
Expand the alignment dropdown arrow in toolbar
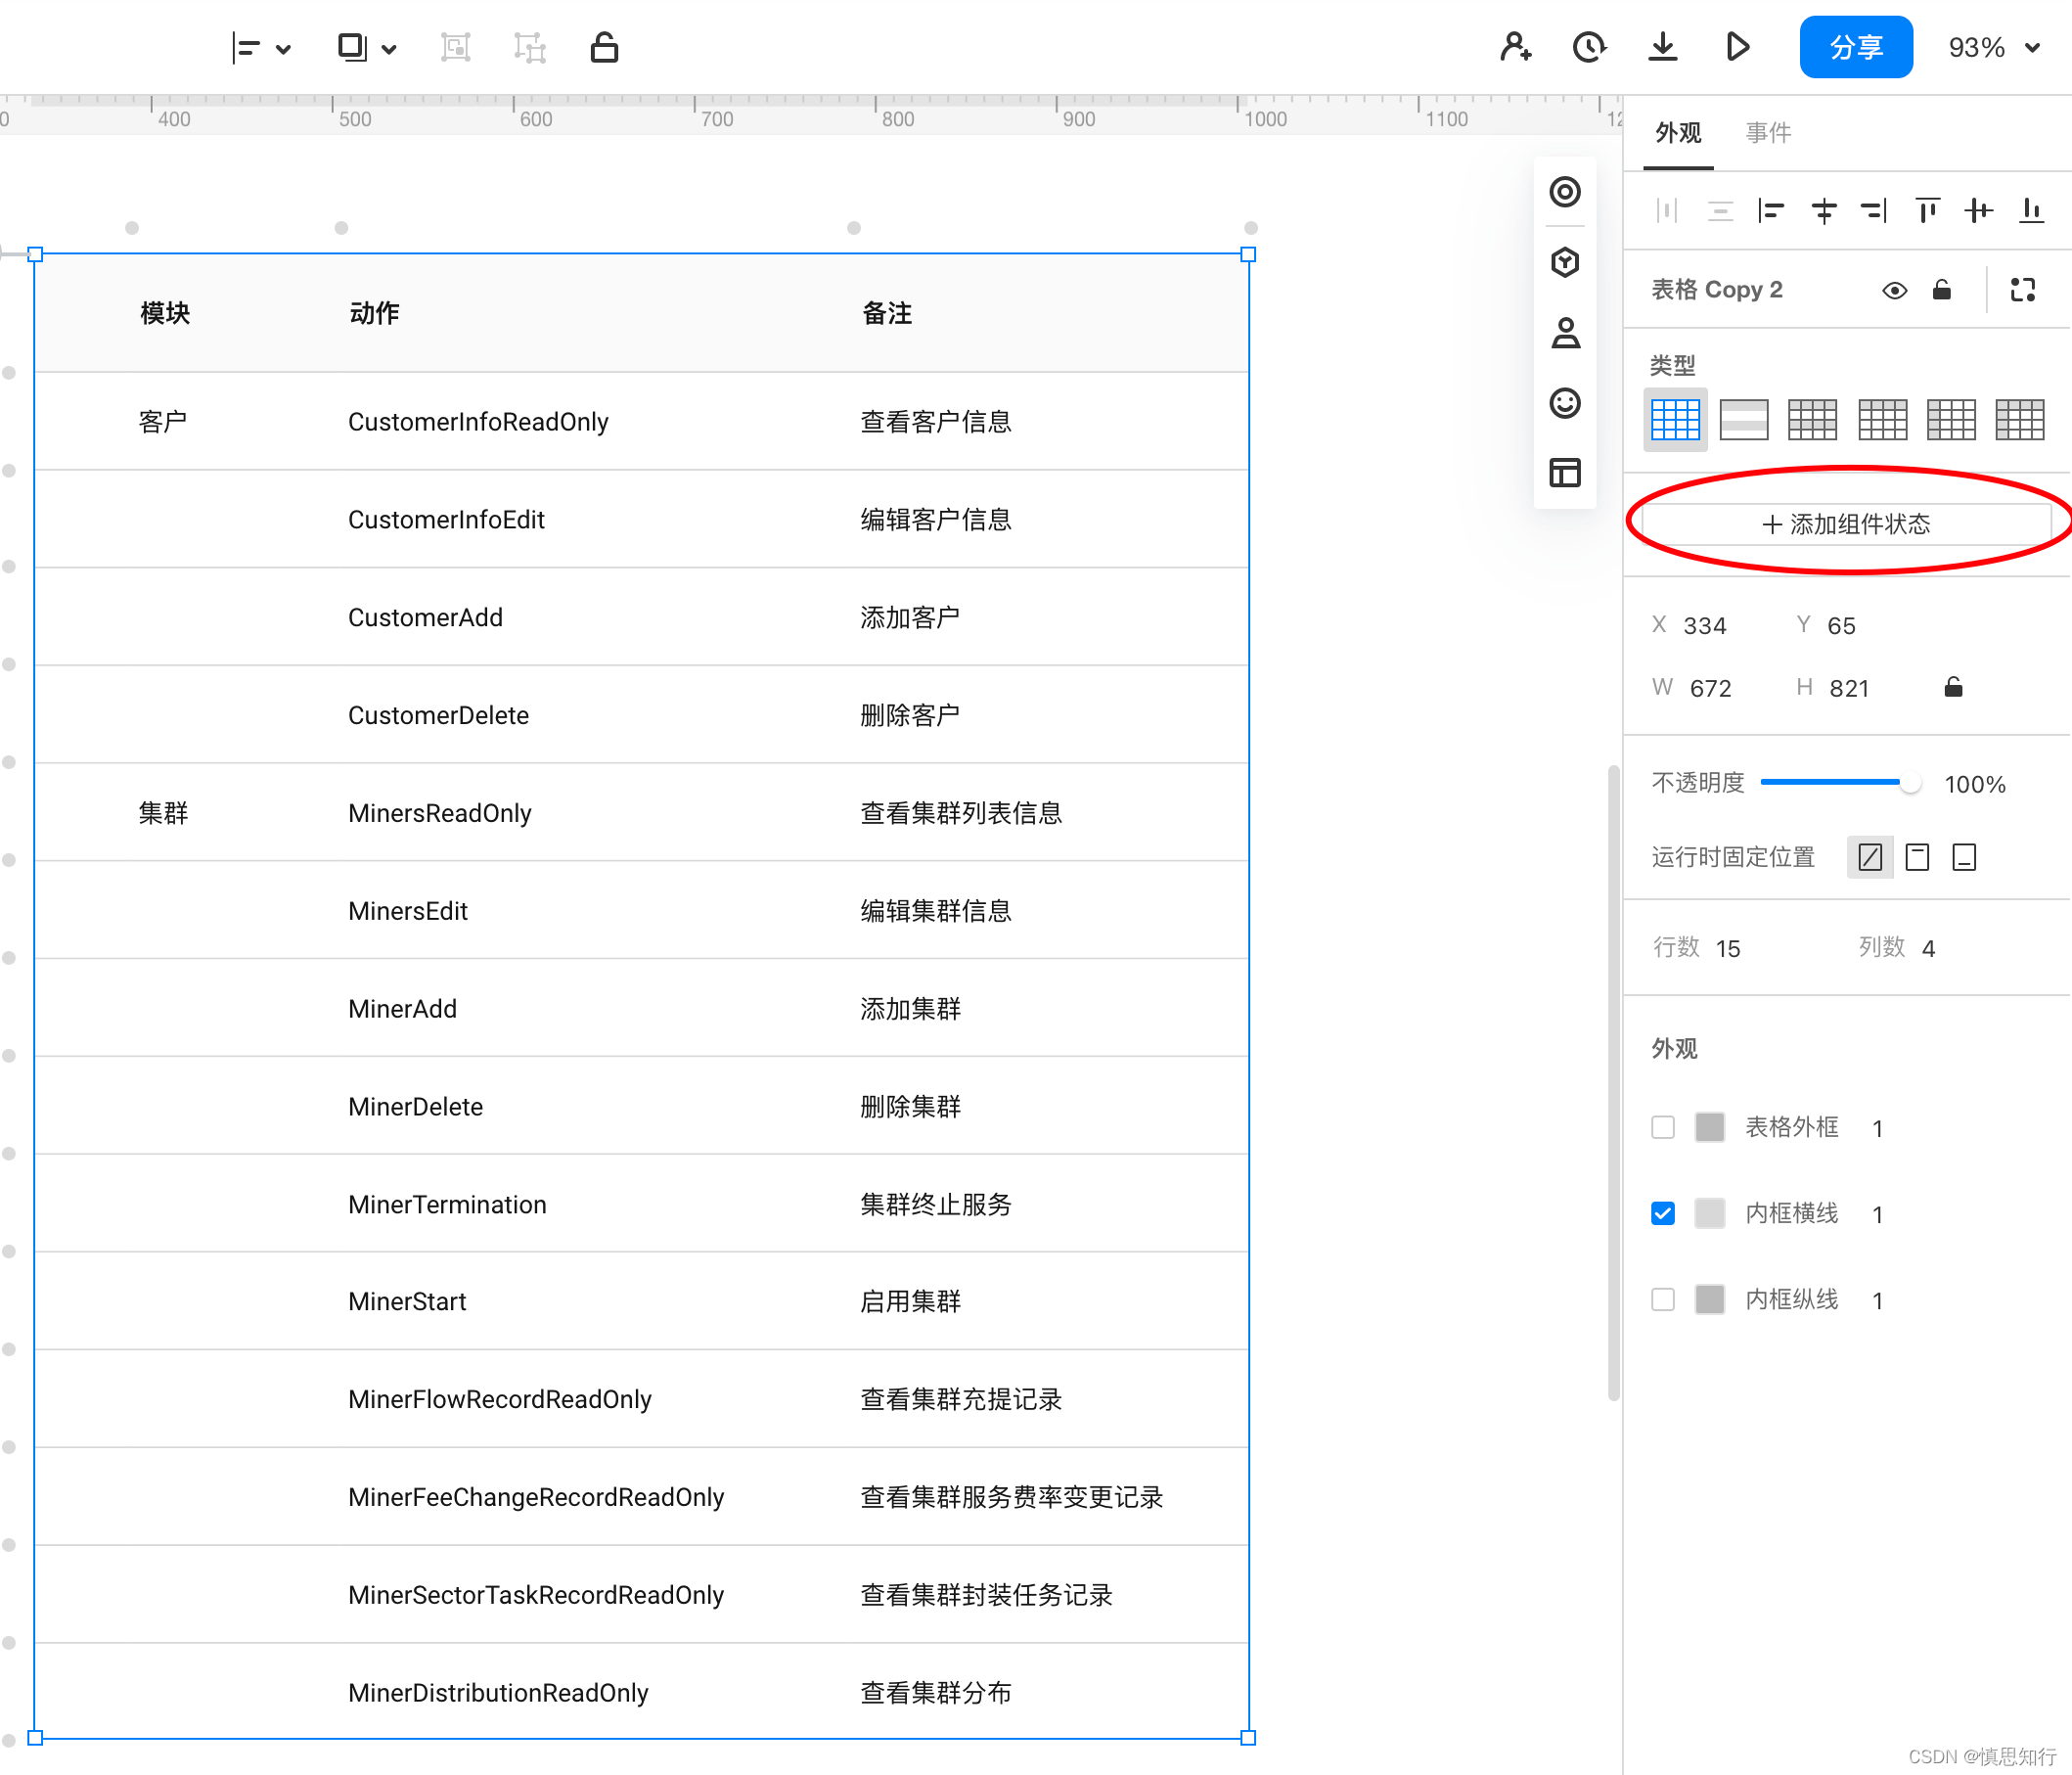pos(284,49)
